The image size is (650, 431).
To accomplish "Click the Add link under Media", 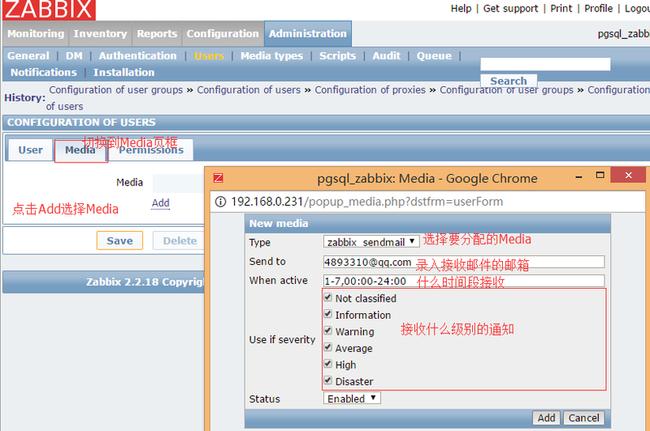I will pos(160,203).
